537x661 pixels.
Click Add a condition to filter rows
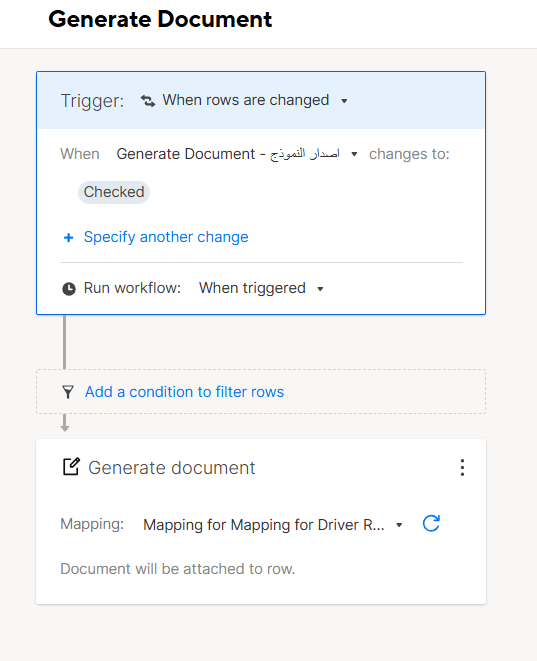(185, 392)
